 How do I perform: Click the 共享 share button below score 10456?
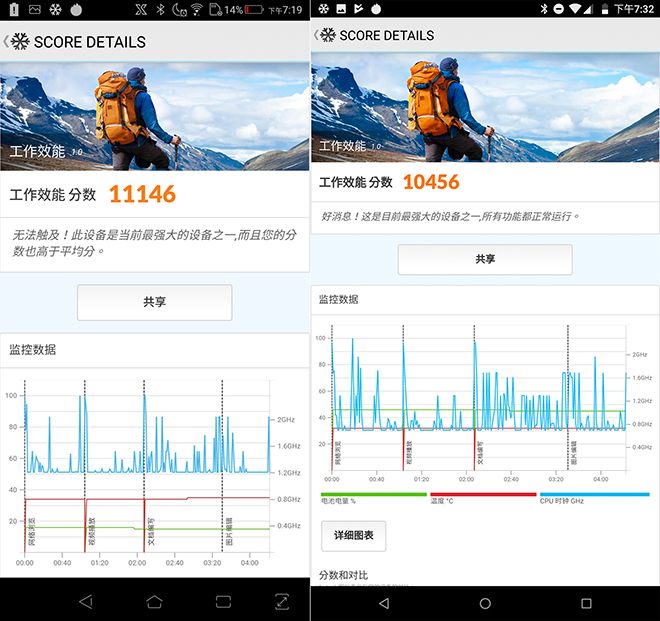[485, 259]
